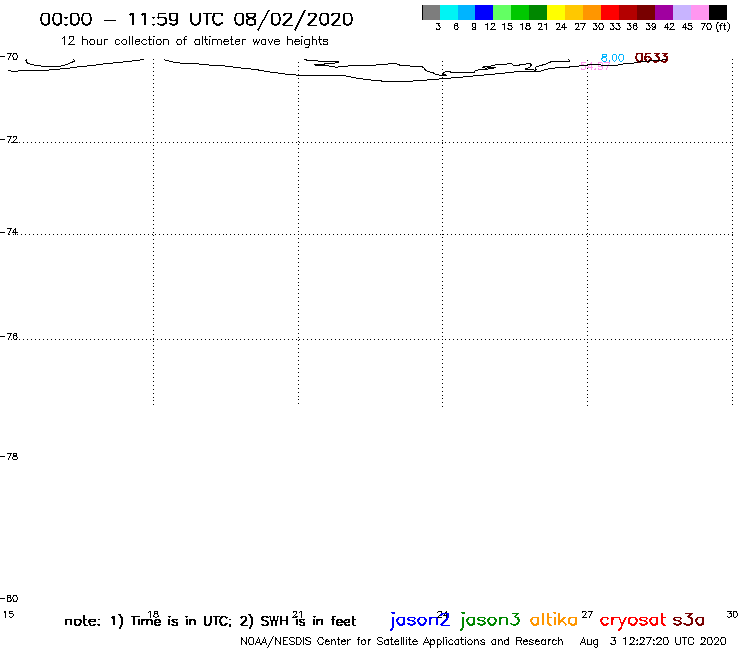Pick the pink 70 ft legend swatch
Screen dimensions: 740x650
pyautogui.click(x=700, y=12)
